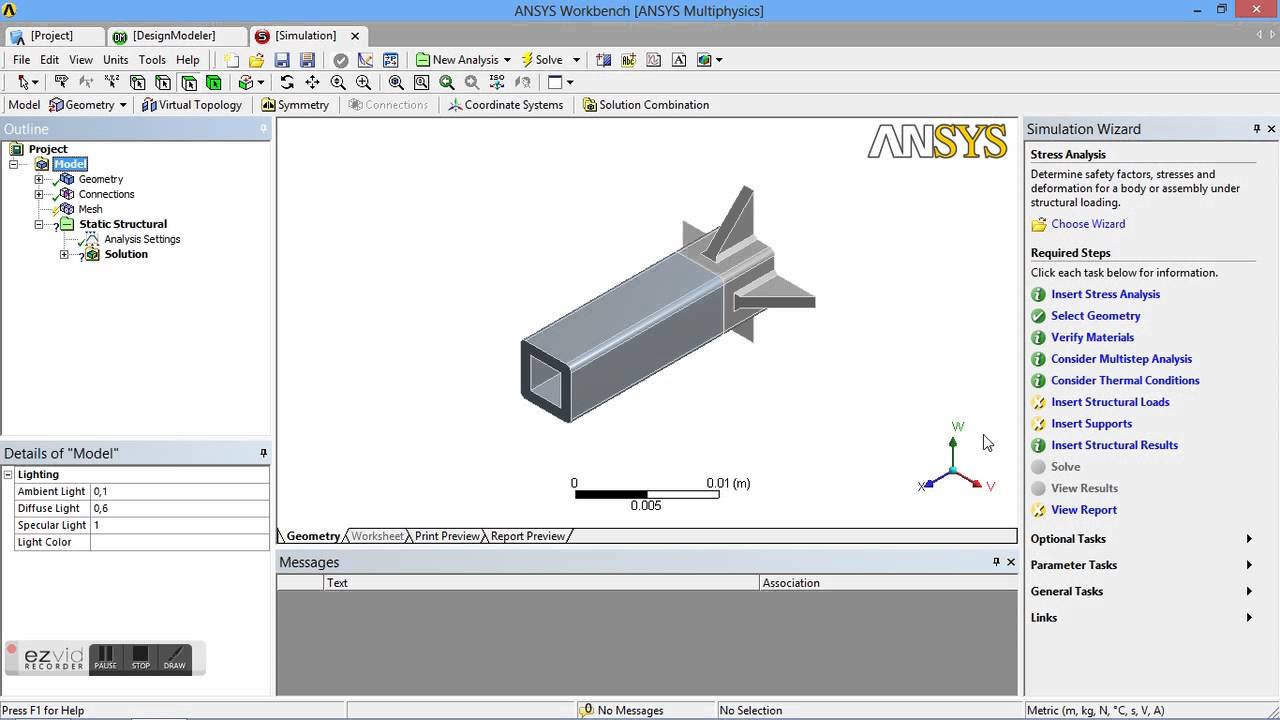This screenshot has width=1280, height=720.
Task: Select the Rotate view tool
Action: (287, 82)
